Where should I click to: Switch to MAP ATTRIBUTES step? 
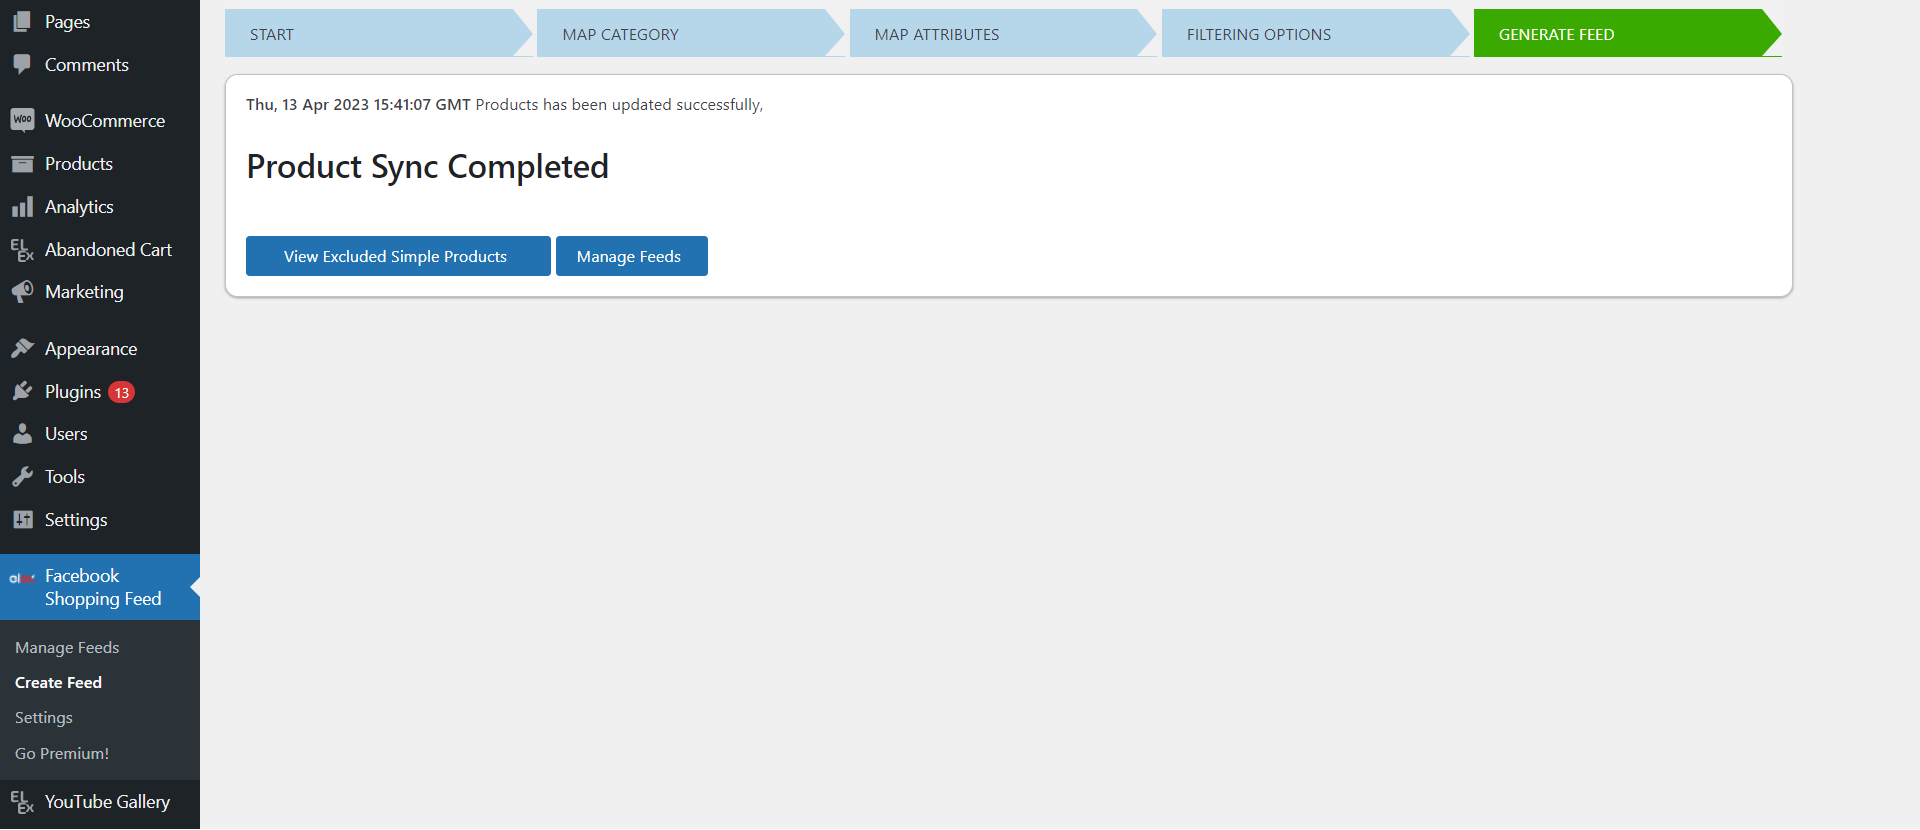coord(1003,34)
